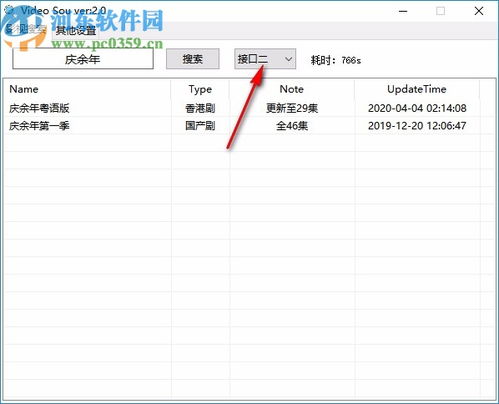Click the 更新至29集 note cell
Viewport: 499px width, 404px height.
point(292,108)
